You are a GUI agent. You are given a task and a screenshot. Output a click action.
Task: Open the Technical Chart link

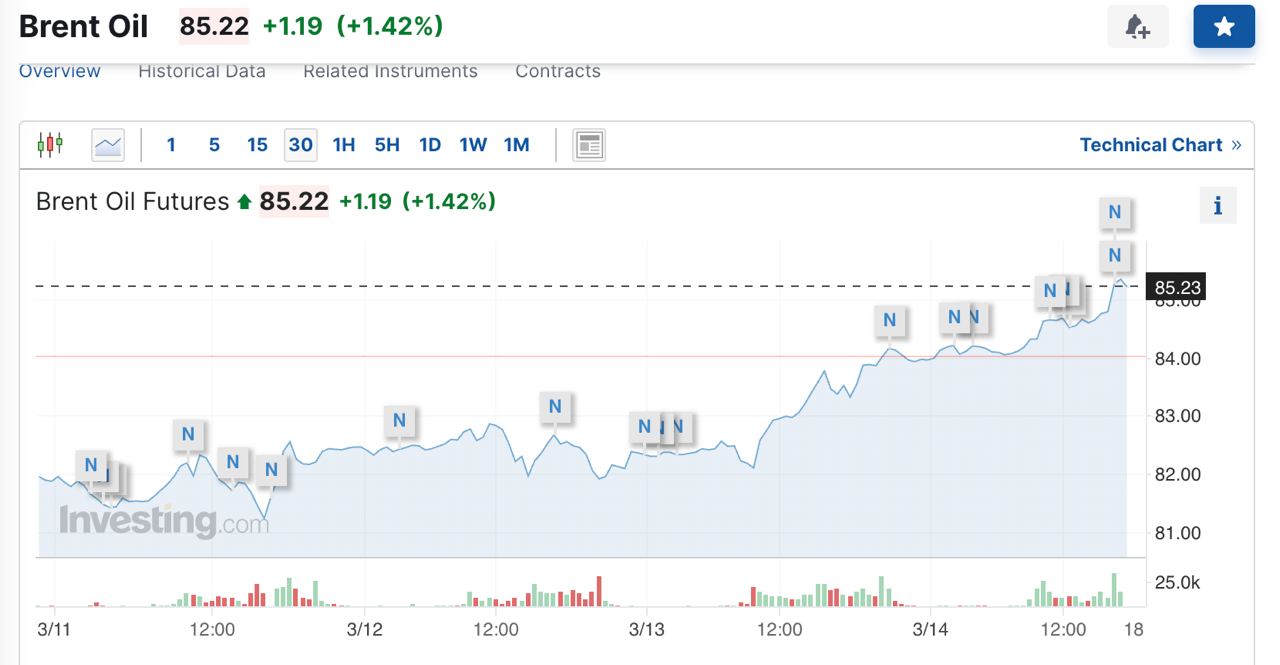tap(1160, 145)
